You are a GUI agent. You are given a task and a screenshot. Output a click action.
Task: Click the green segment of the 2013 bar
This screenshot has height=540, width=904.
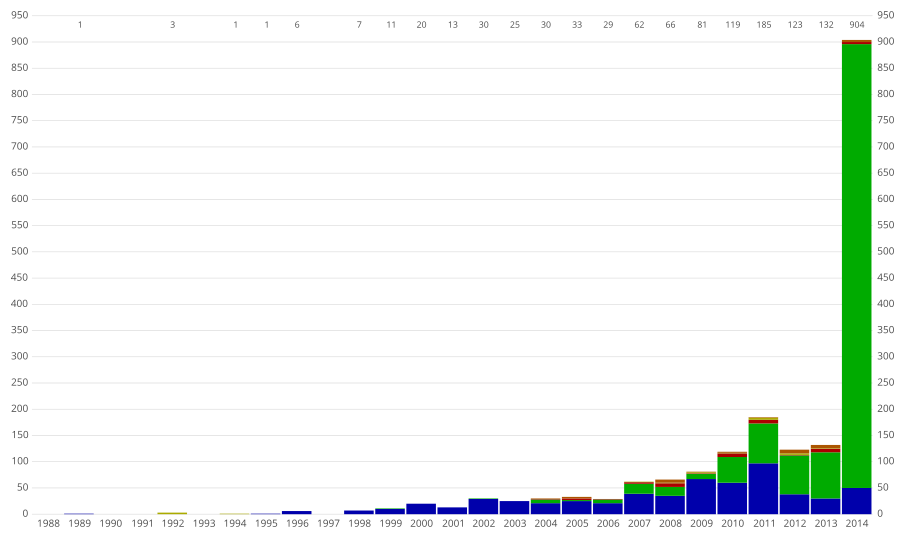[x=825, y=475]
